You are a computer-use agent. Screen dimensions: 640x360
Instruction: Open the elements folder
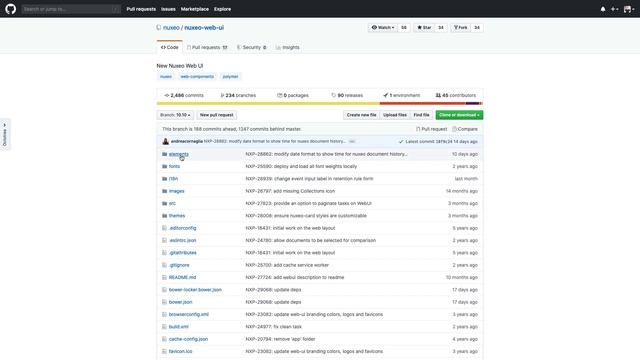(x=179, y=154)
